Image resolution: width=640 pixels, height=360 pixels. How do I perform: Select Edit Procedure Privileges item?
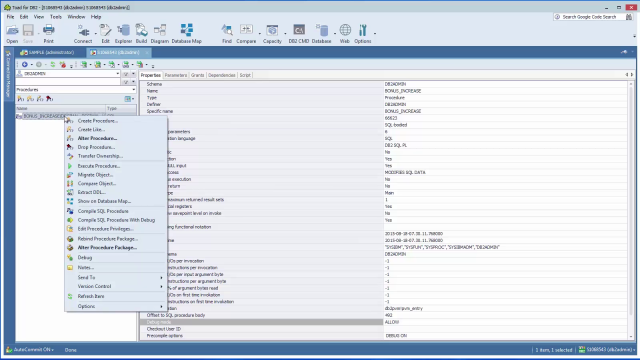click(116, 229)
